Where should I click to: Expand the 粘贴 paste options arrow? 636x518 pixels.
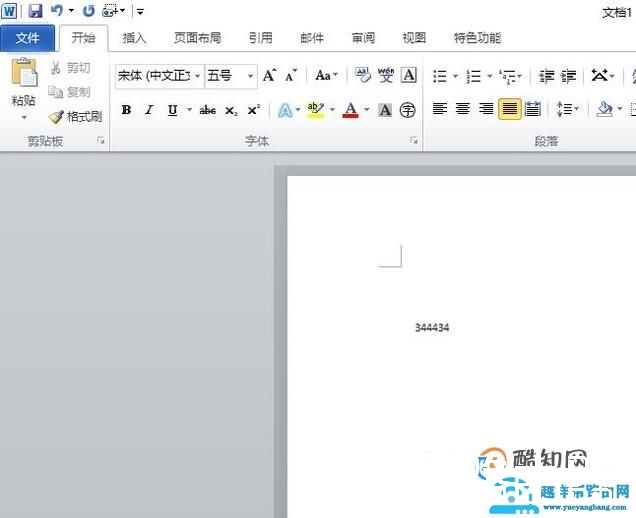tap(24, 118)
